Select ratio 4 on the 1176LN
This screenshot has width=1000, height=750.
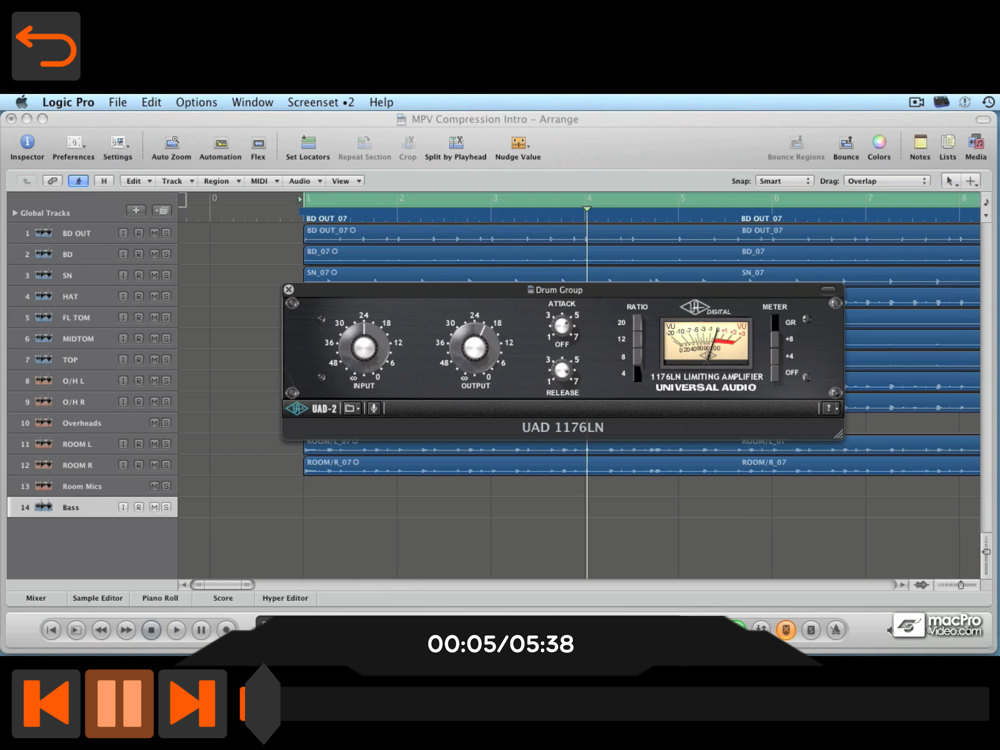(x=637, y=373)
